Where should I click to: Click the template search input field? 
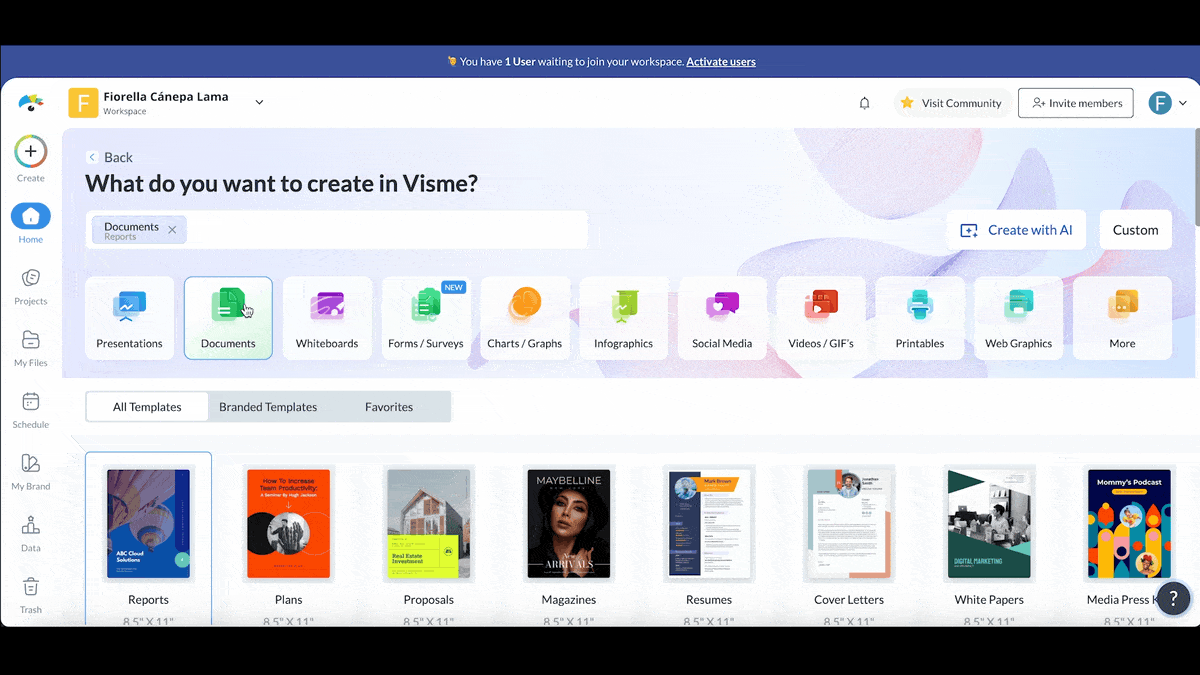tap(385, 230)
